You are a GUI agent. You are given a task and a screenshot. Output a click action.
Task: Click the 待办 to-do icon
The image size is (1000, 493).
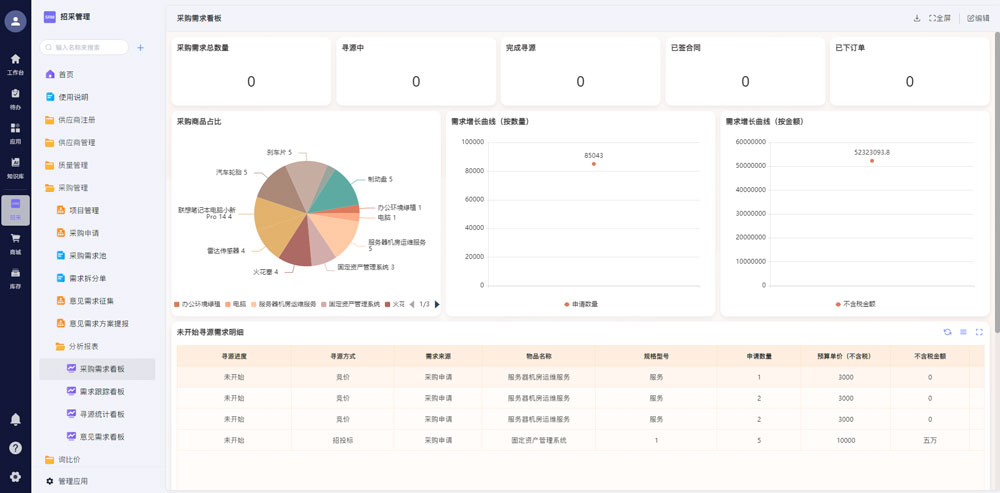click(x=15, y=97)
